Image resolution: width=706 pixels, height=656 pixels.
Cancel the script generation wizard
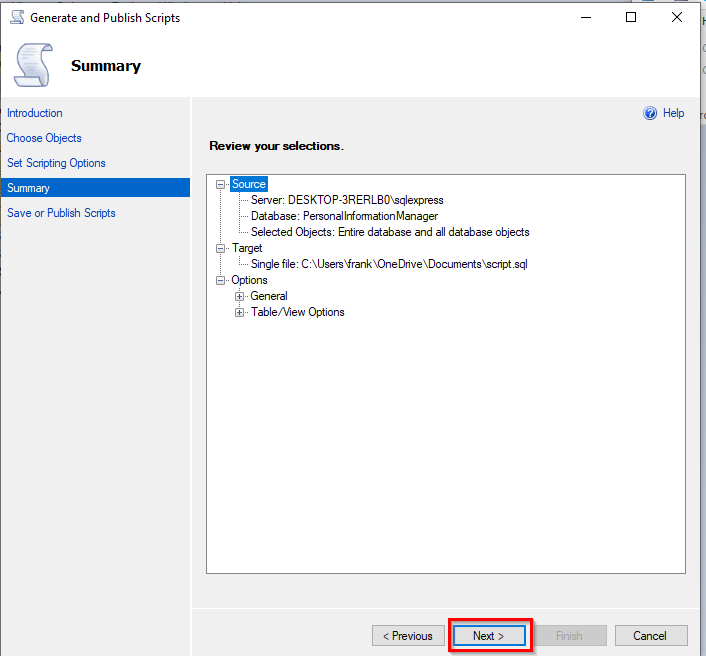(x=651, y=636)
